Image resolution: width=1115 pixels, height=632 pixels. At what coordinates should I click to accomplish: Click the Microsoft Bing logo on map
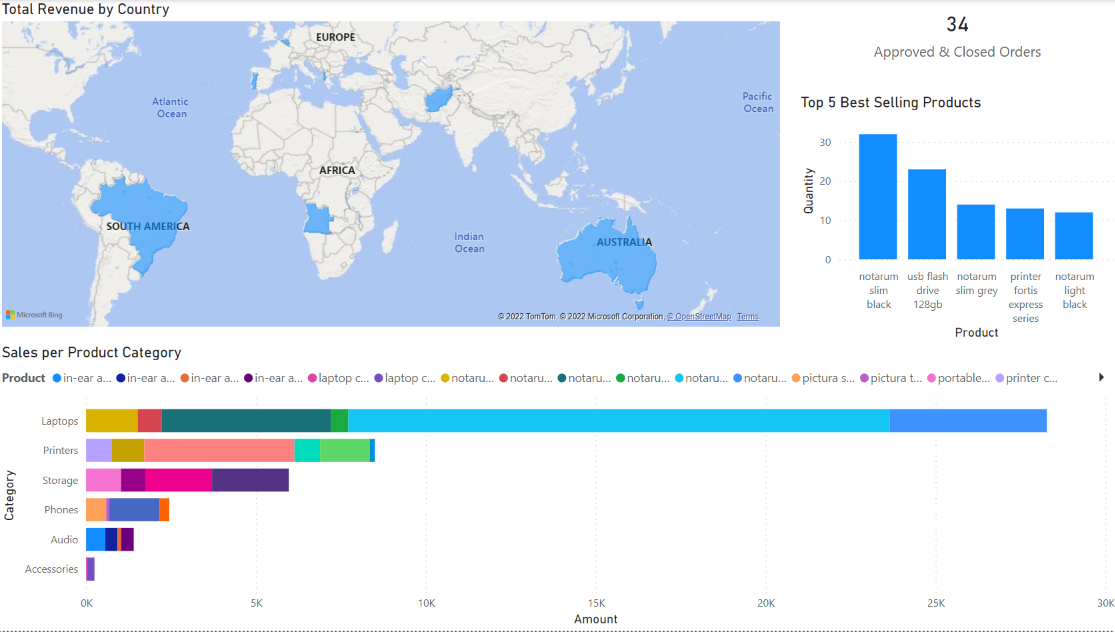[34, 315]
